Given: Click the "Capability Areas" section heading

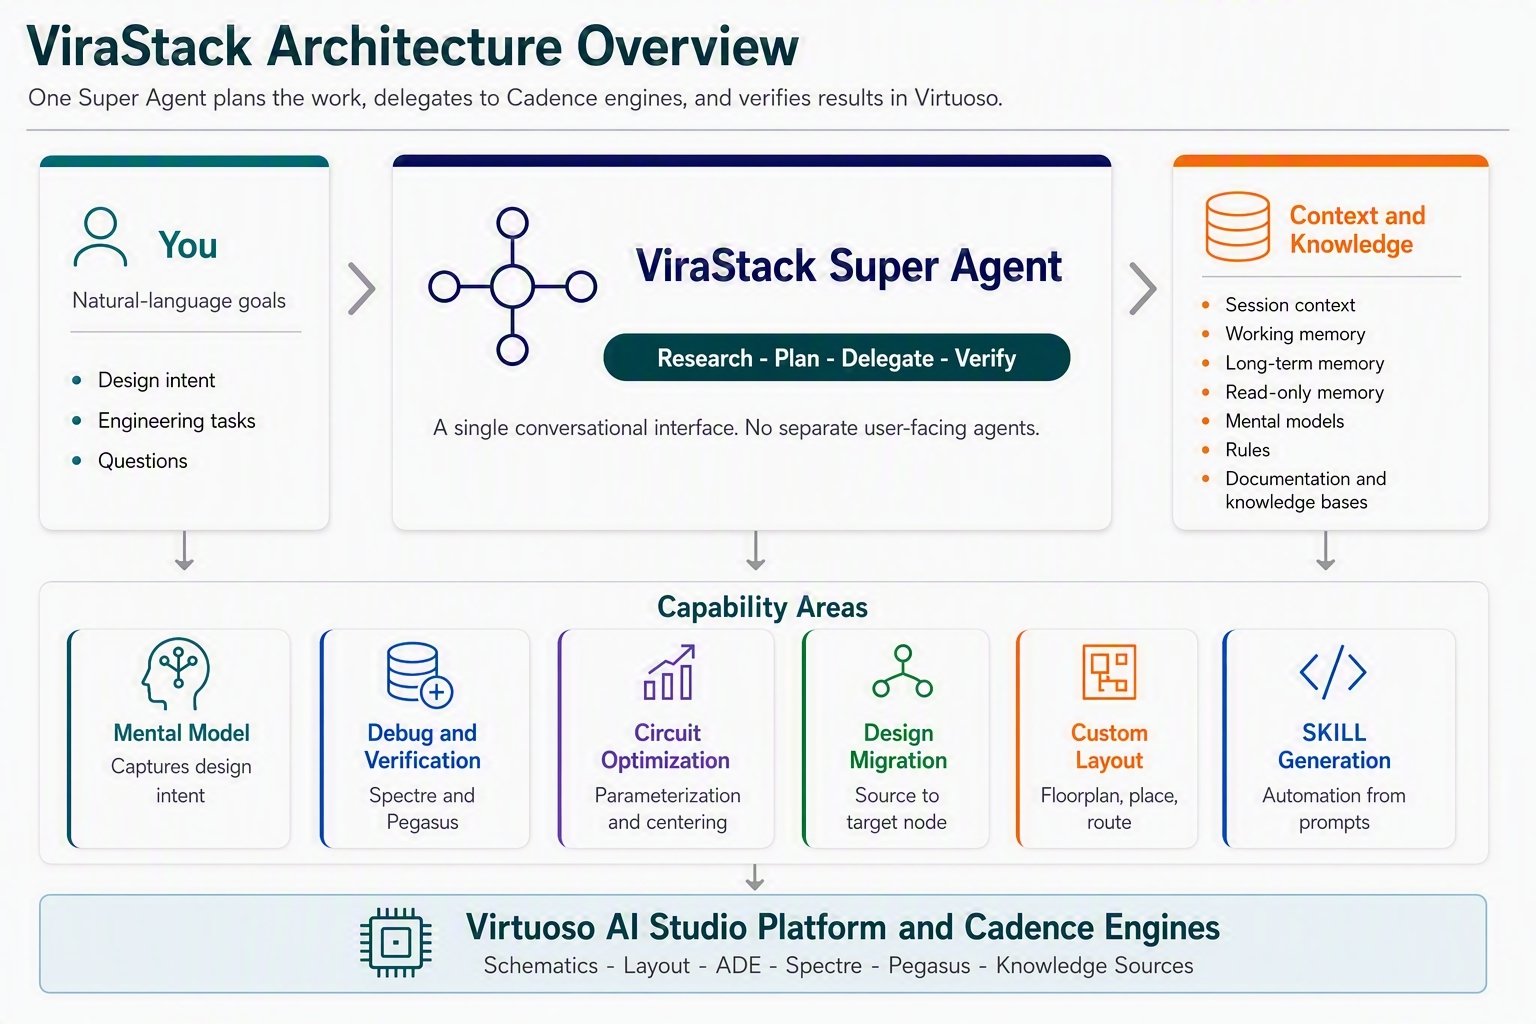Looking at the screenshot, I should (762, 607).
